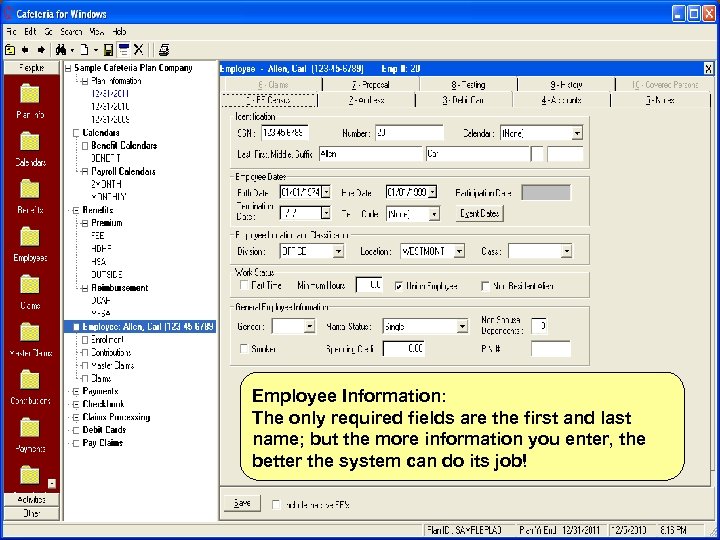Screen dimensions: 720x540
Task: Collapse the Sample Cafeteria Plan Company node
Action: 68,68
